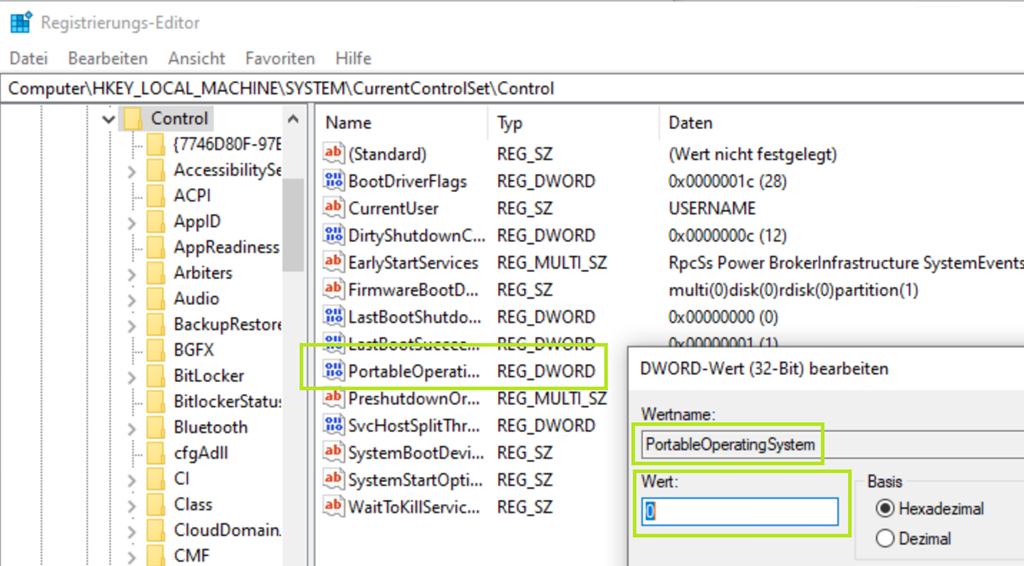
Task: Click the Registry Editor app icon
Action: (x=20, y=22)
